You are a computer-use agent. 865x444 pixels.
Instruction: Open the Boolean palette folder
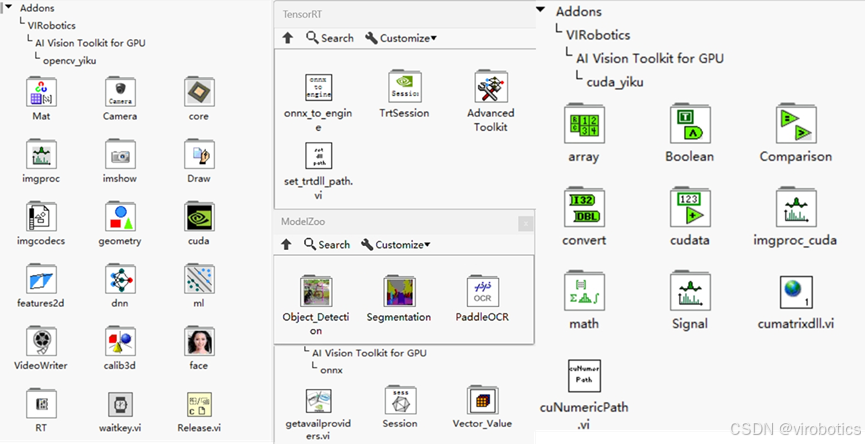pos(690,125)
